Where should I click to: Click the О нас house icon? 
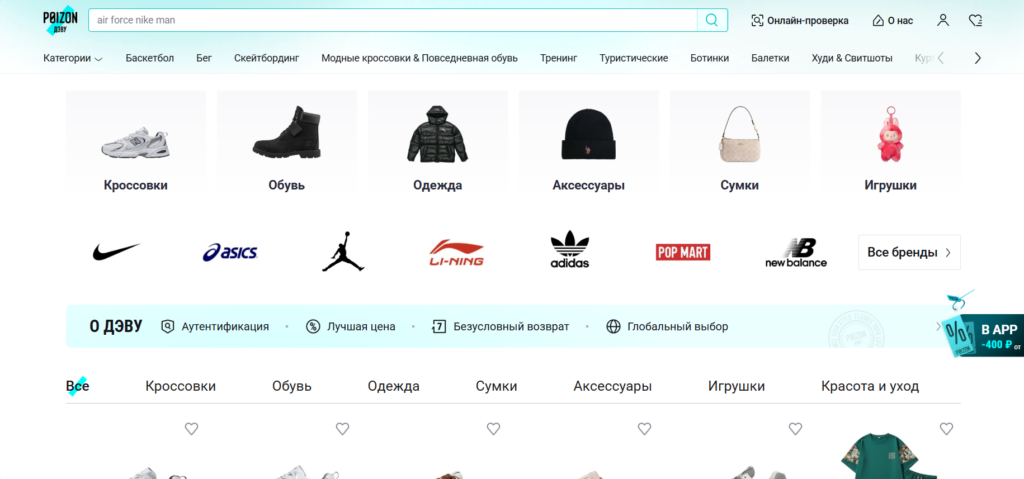pyautogui.click(x=878, y=20)
